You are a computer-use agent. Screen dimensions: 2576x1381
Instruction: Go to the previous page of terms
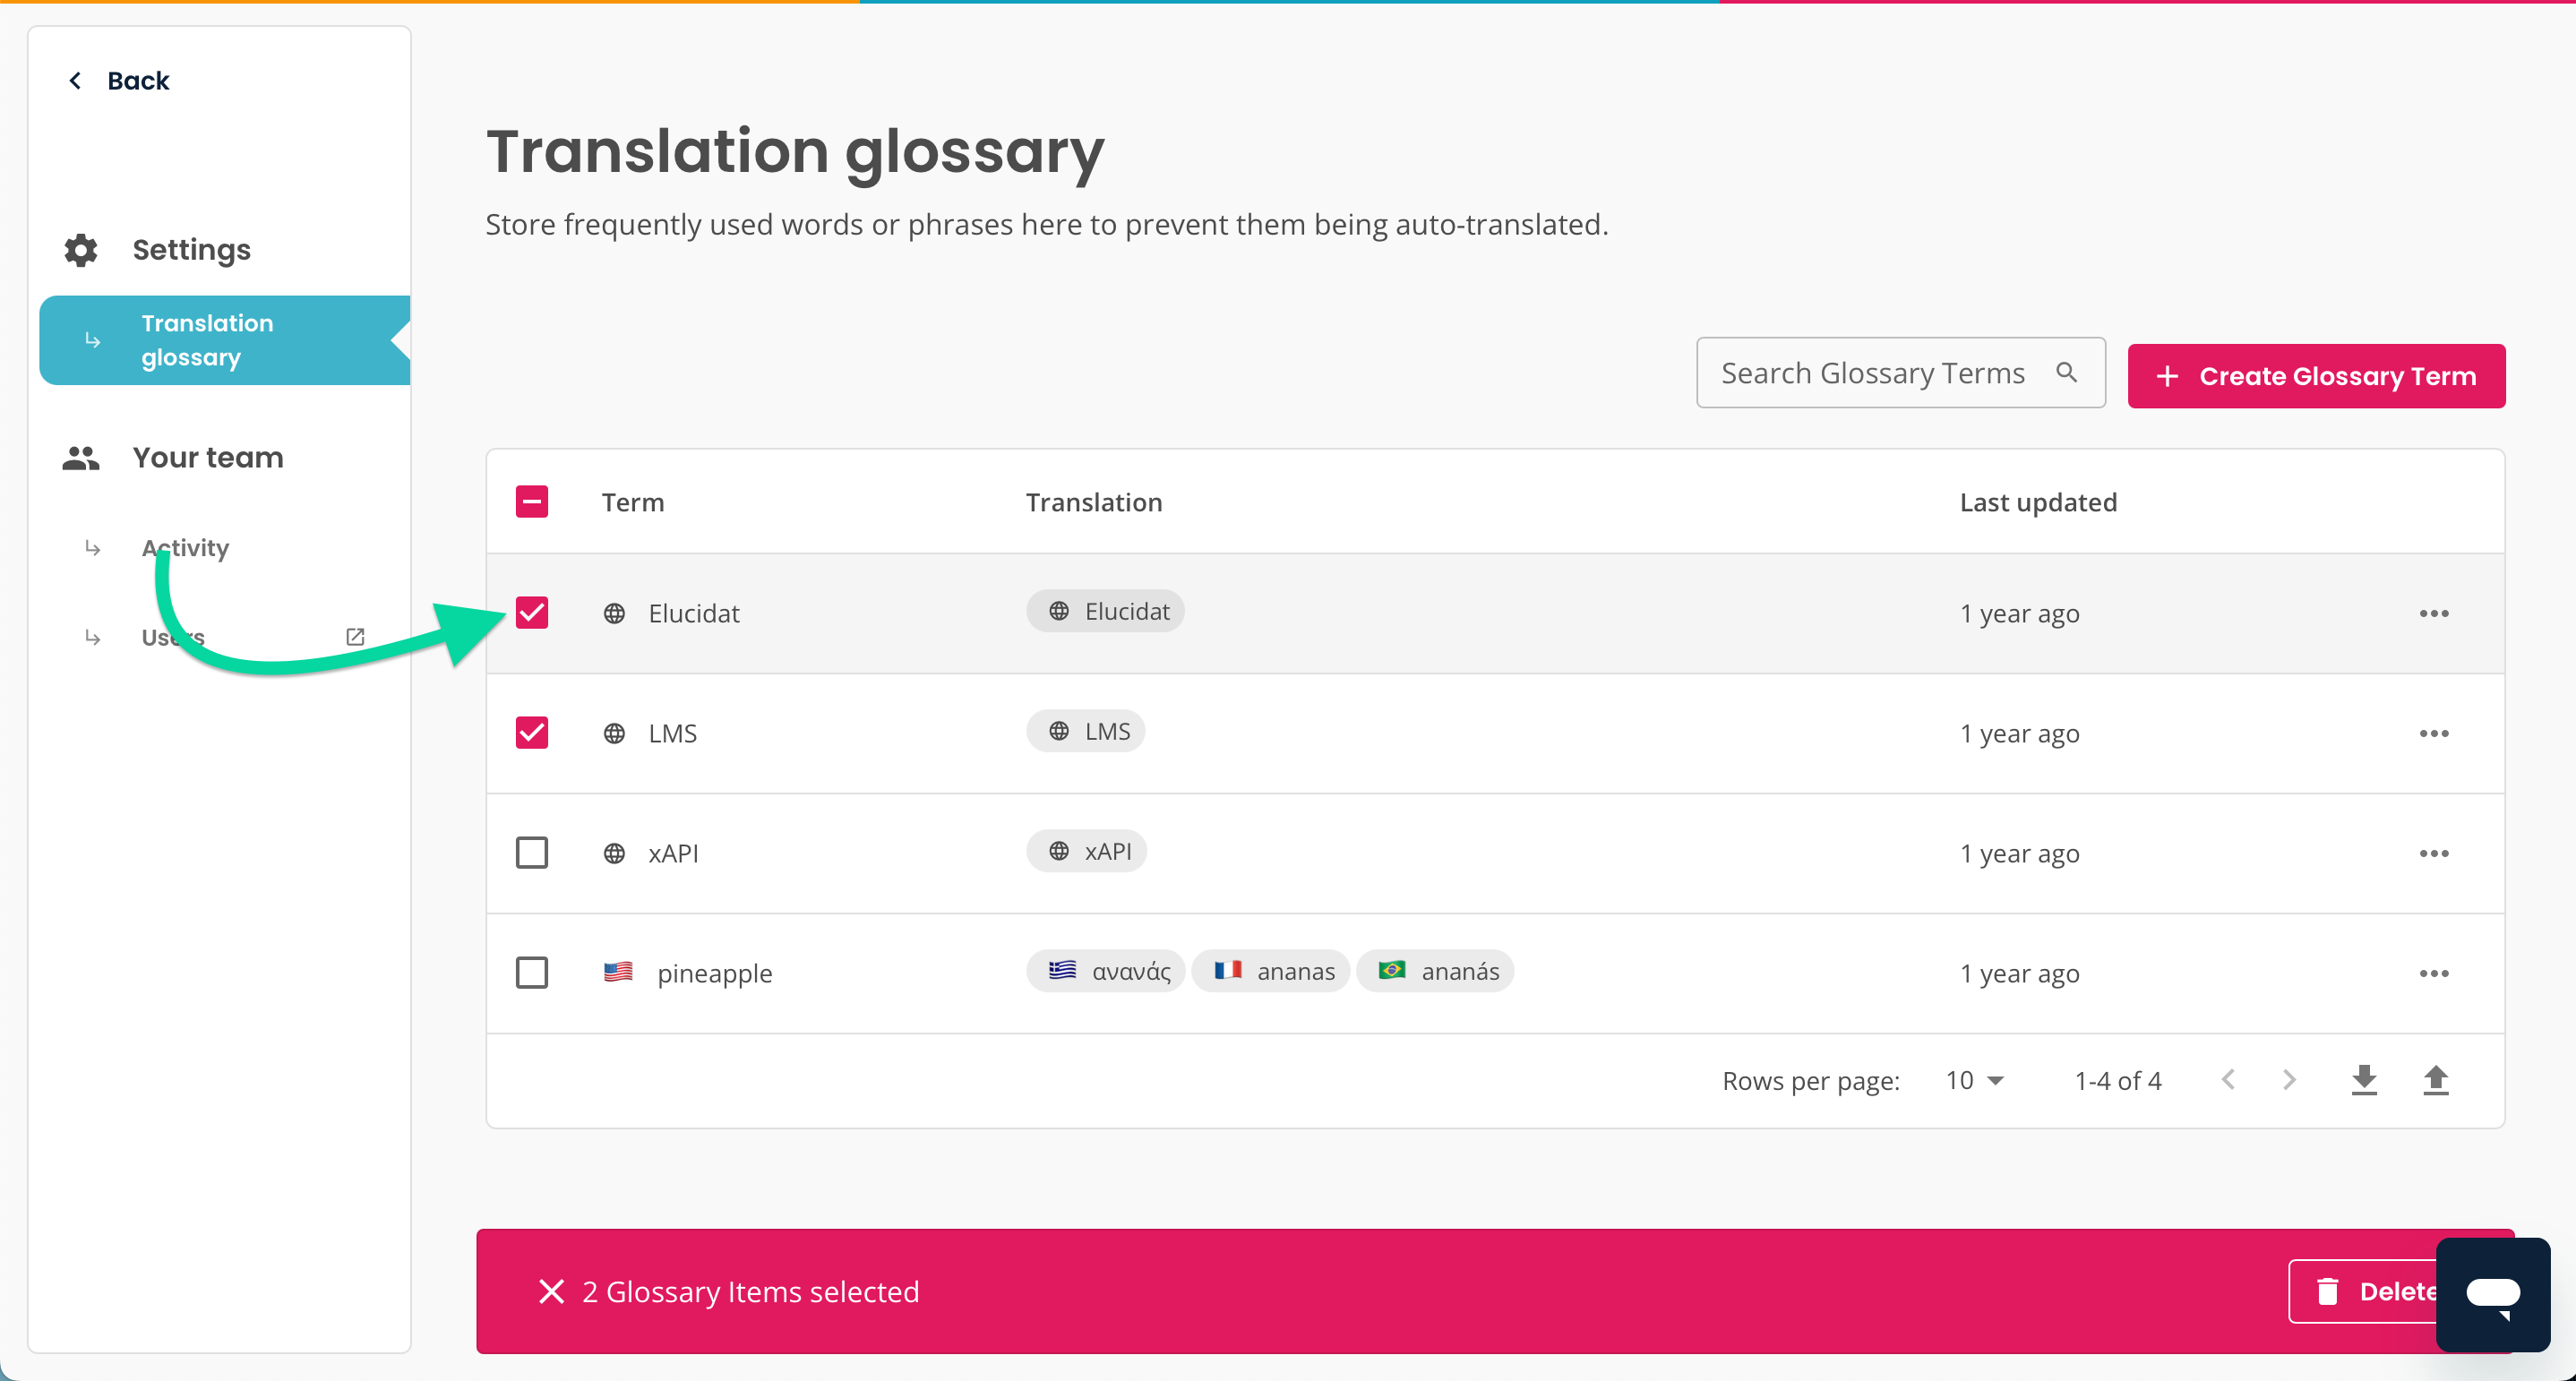[x=2228, y=1080]
